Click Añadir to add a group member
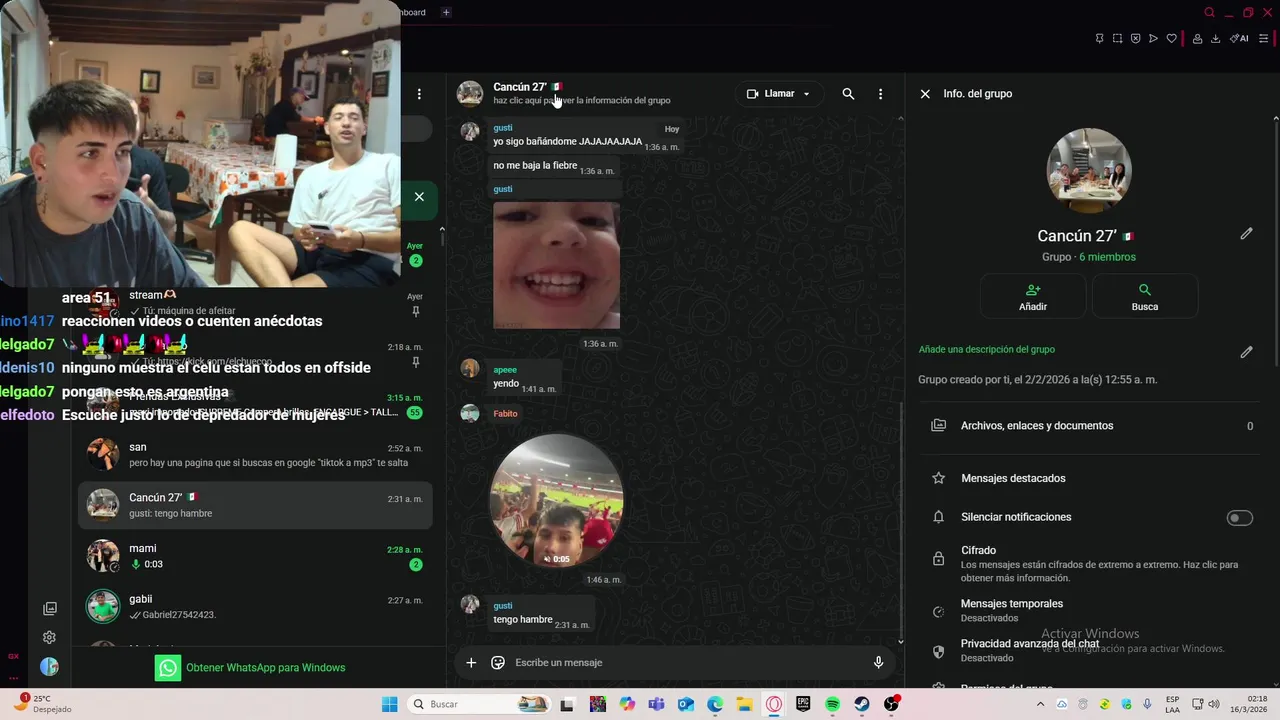This screenshot has width=1280, height=720. click(x=1033, y=297)
